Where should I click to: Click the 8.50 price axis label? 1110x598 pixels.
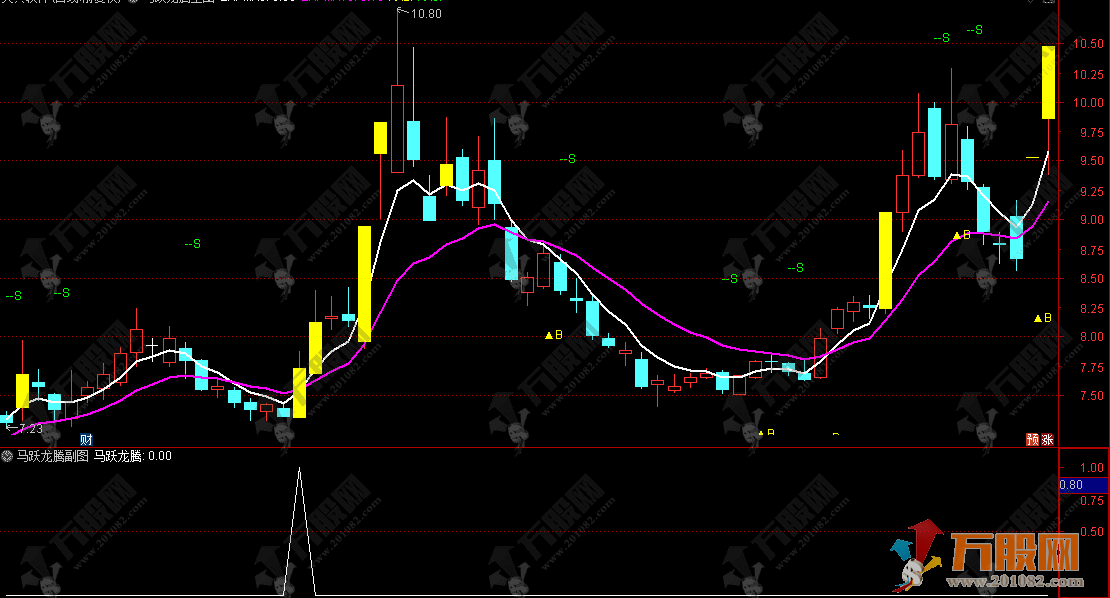[x=1090, y=279]
